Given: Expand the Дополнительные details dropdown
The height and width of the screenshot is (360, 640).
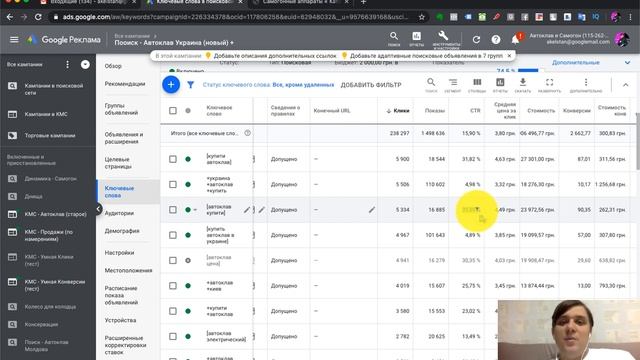Looking at the screenshot, I should 627,63.
